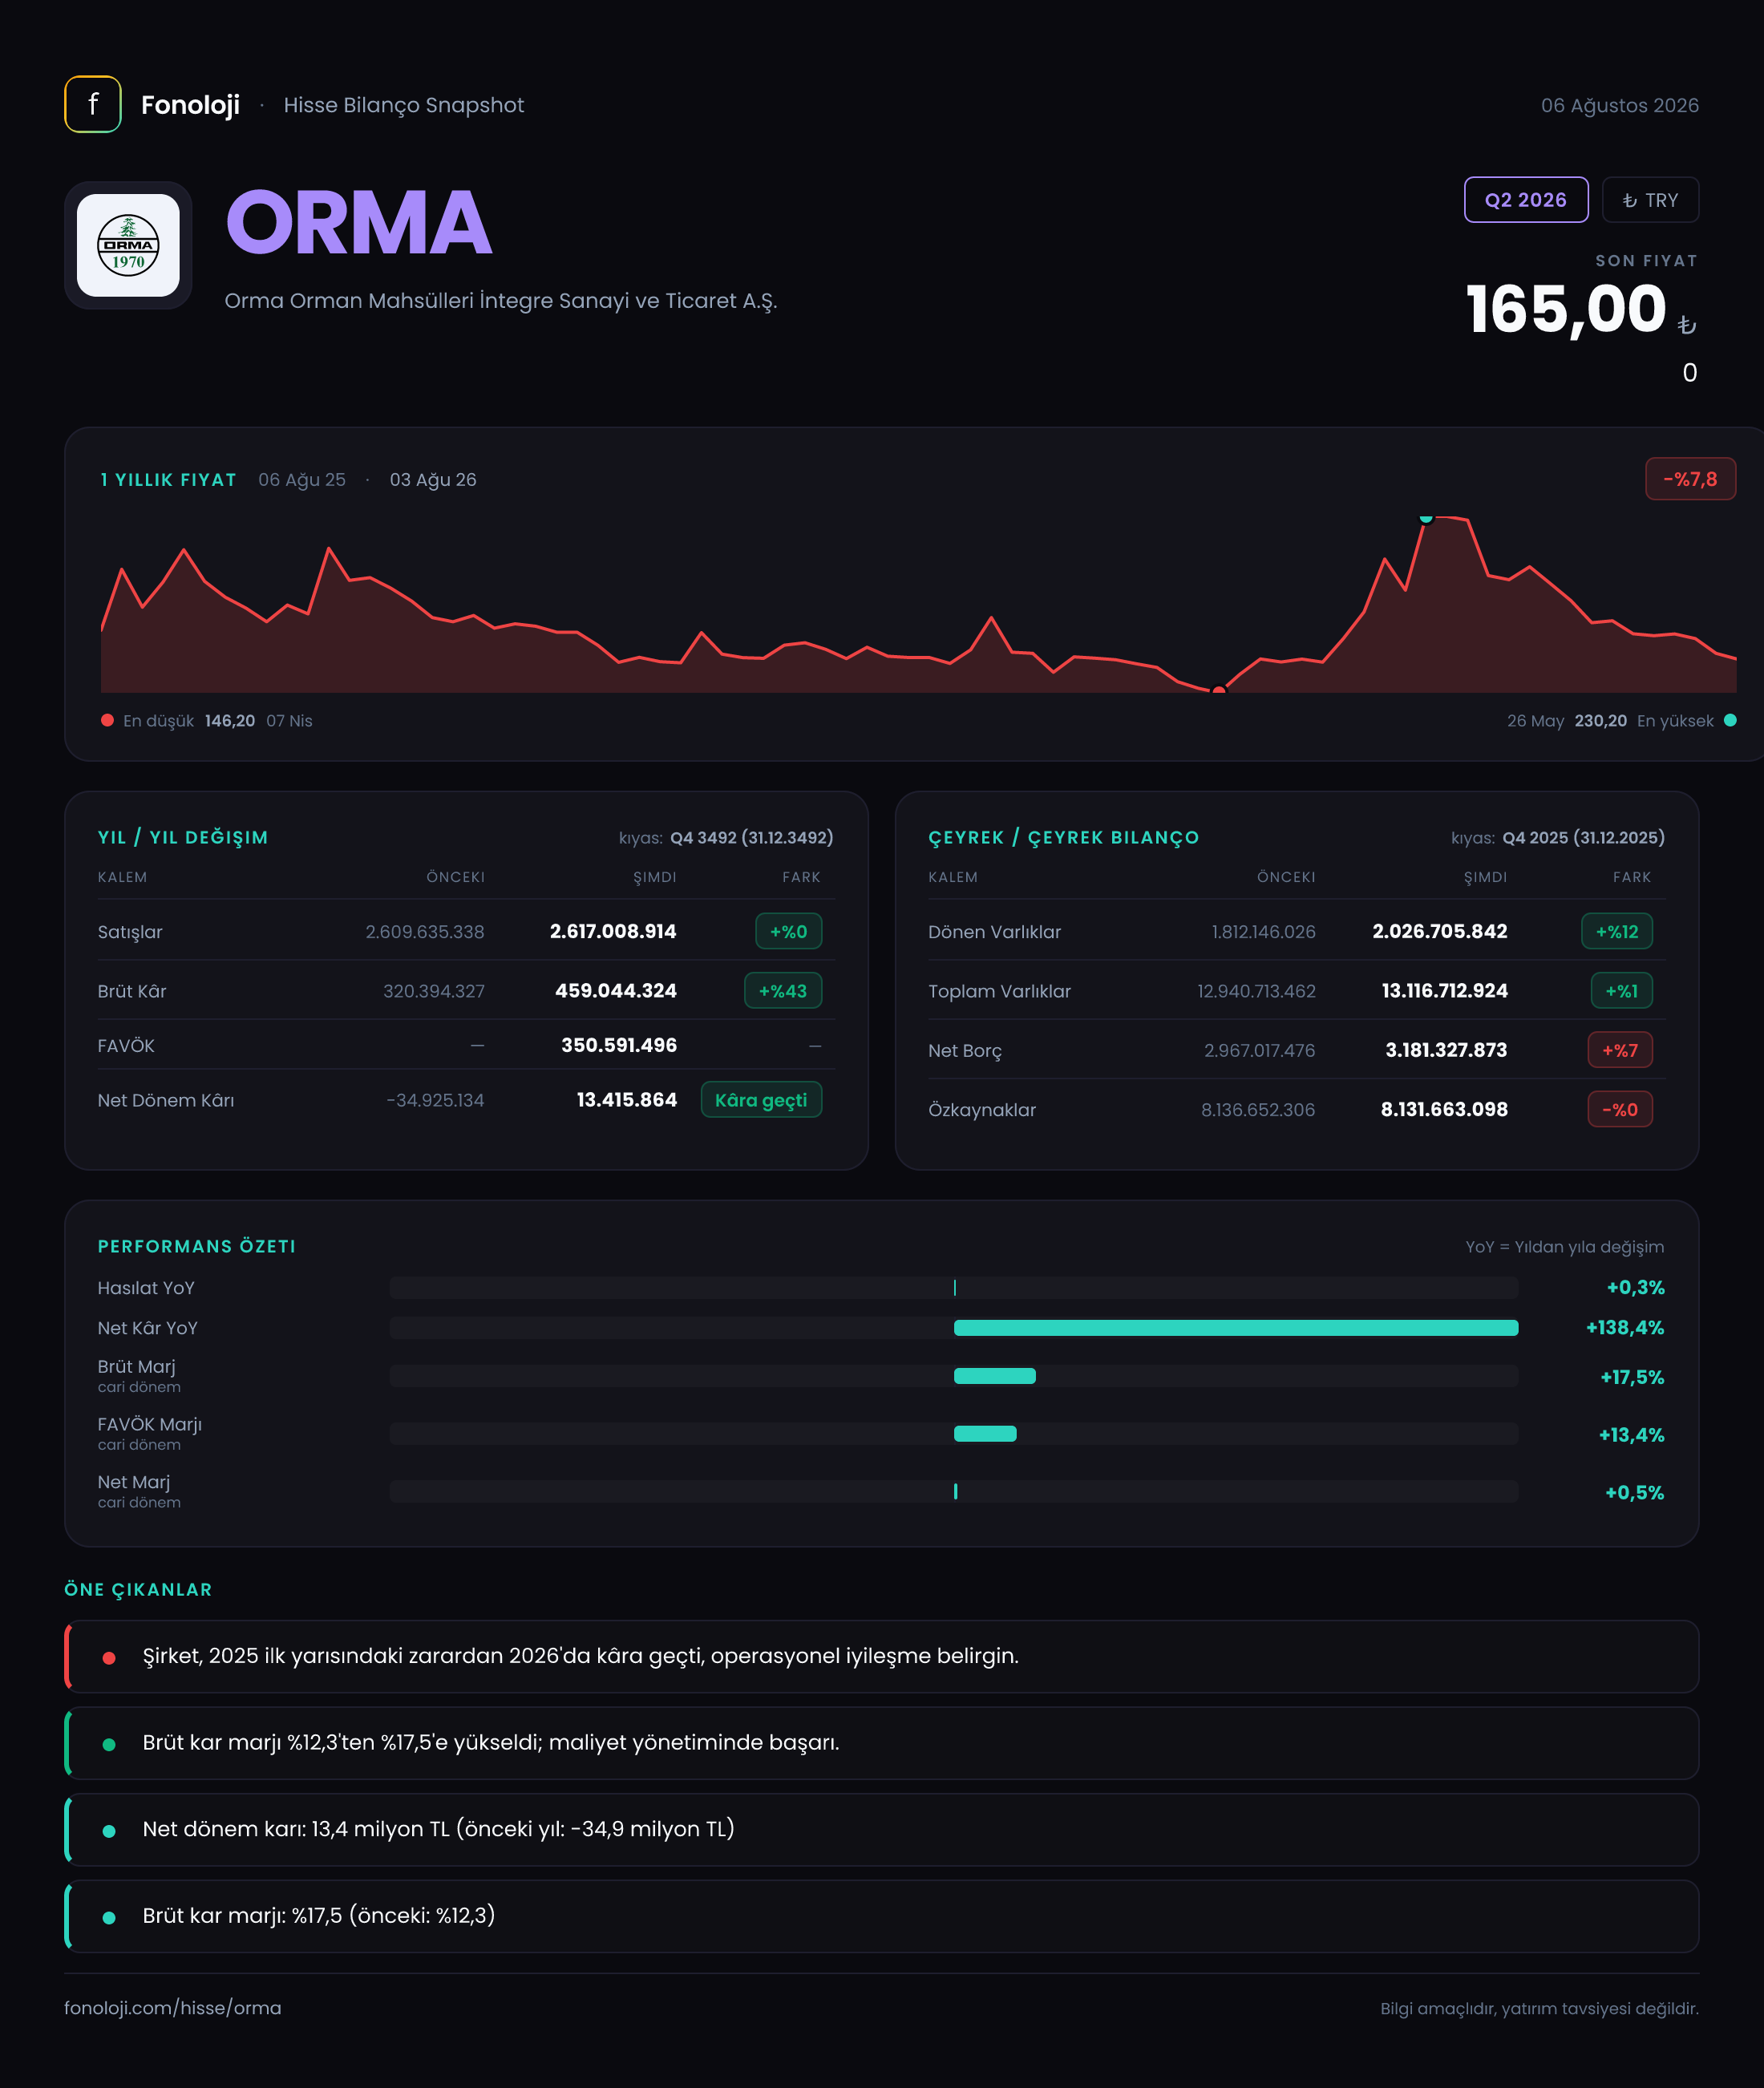Click the Satışlar current value 2.617.008.914

pyautogui.click(x=613, y=931)
